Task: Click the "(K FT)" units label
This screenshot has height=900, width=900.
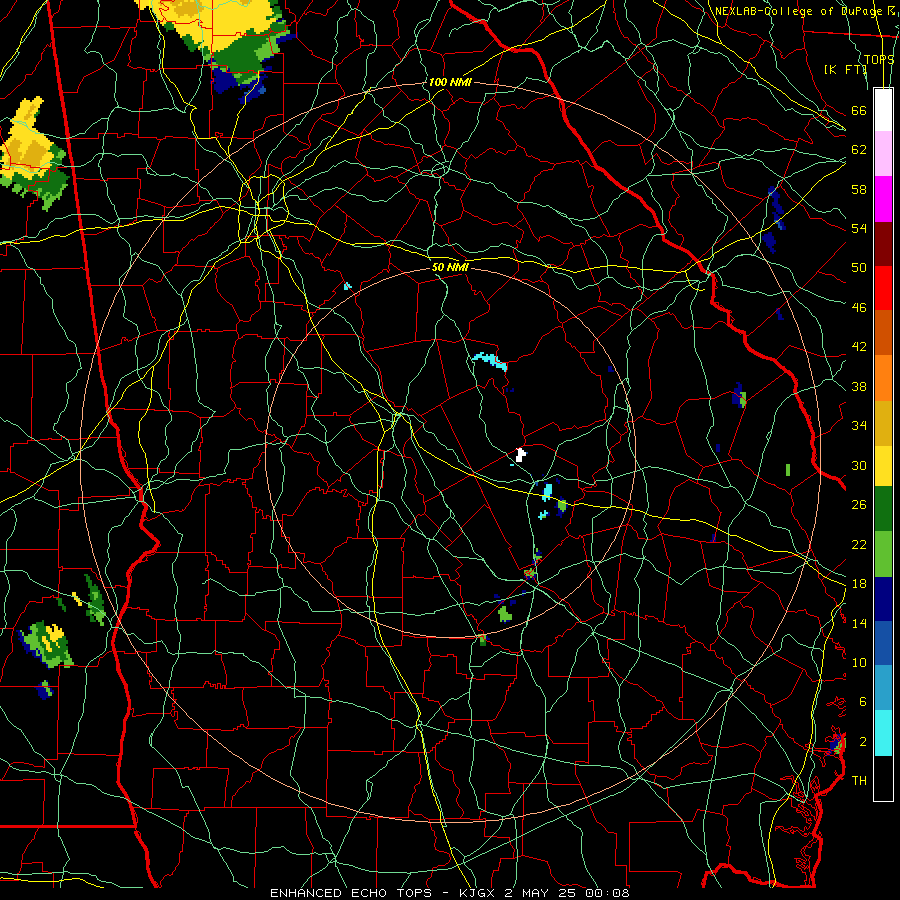Action: pyautogui.click(x=845, y=69)
